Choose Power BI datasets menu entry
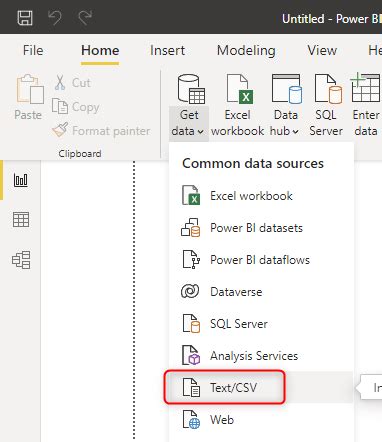382x442 pixels. tap(261, 228)
